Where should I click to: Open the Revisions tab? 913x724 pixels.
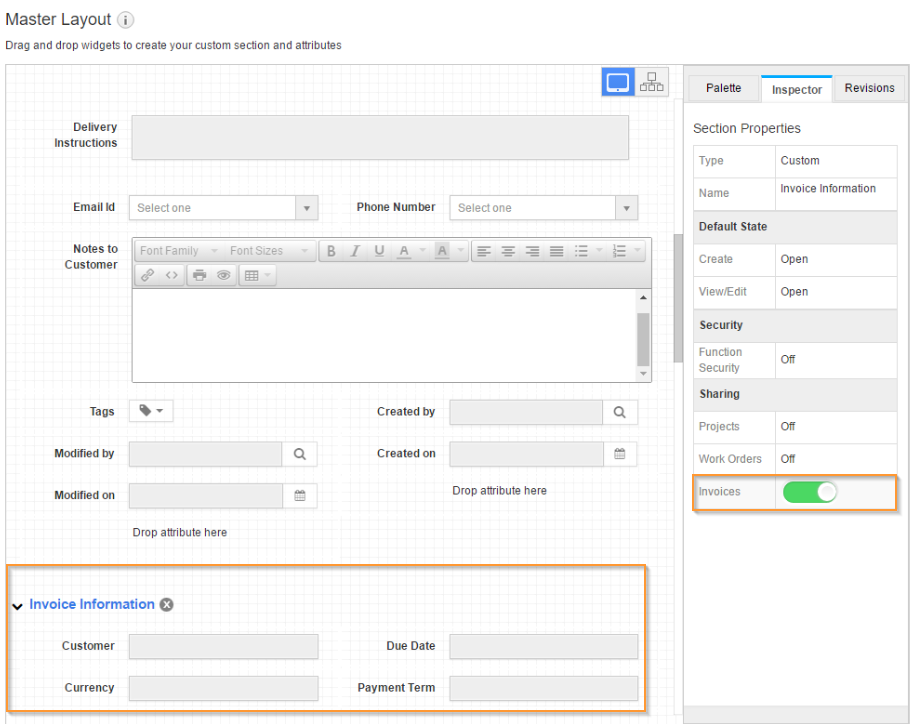coord(869,88)
